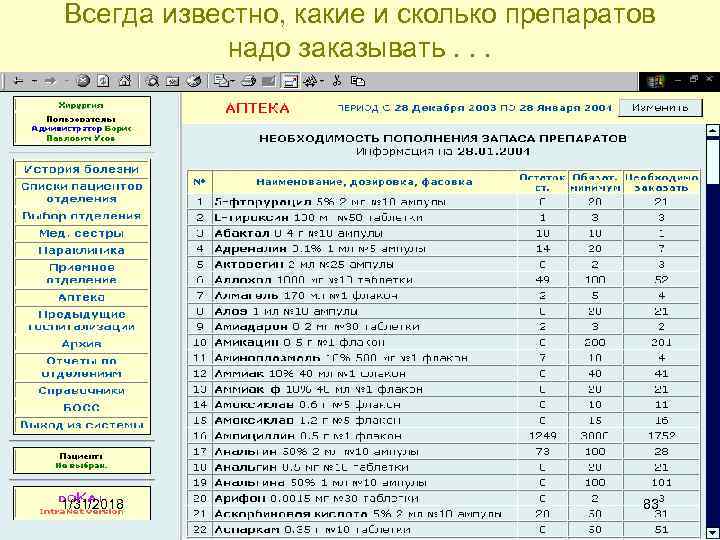720x540 pixels.
Task: Click the Наименование, дозировка, фасовка column header
Action: [x=364, y=182]
